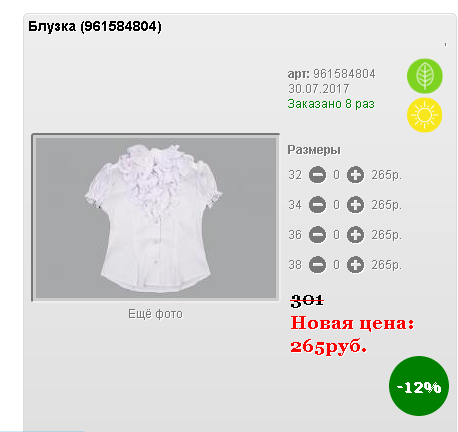Click the Заказано 8 раз text

click(331, 104)
